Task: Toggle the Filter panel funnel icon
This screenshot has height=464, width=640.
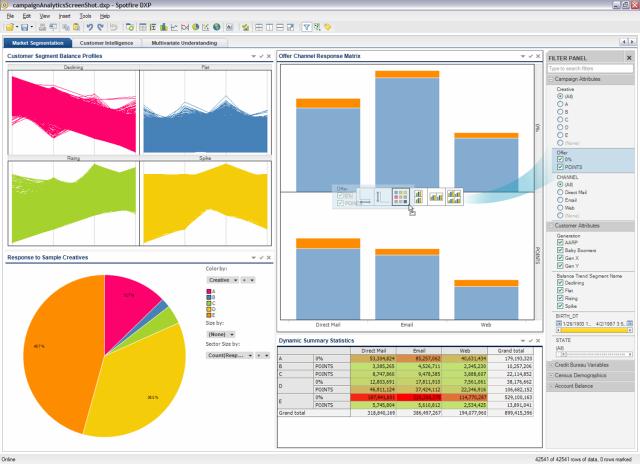Action: [306, 27]
